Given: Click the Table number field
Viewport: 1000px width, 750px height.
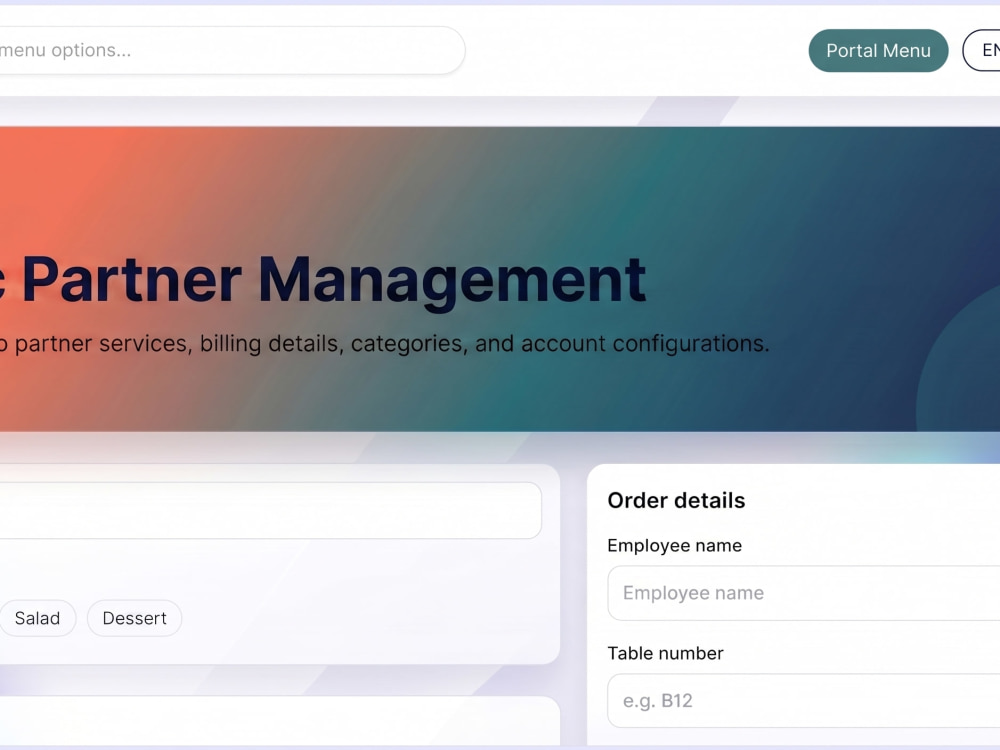Looking at the screenshot, I should pyautogui.click(x=804, y=701).
